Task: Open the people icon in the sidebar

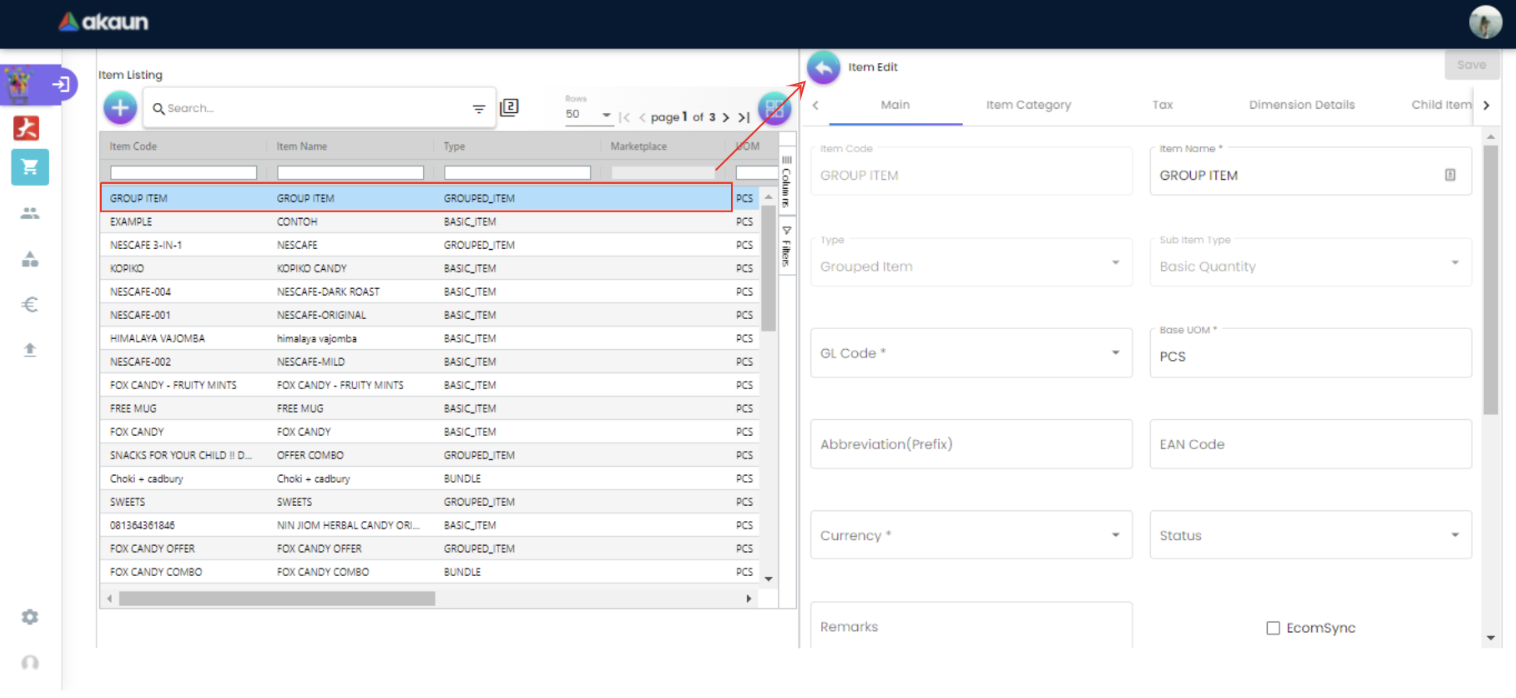Action: [30, 213]
